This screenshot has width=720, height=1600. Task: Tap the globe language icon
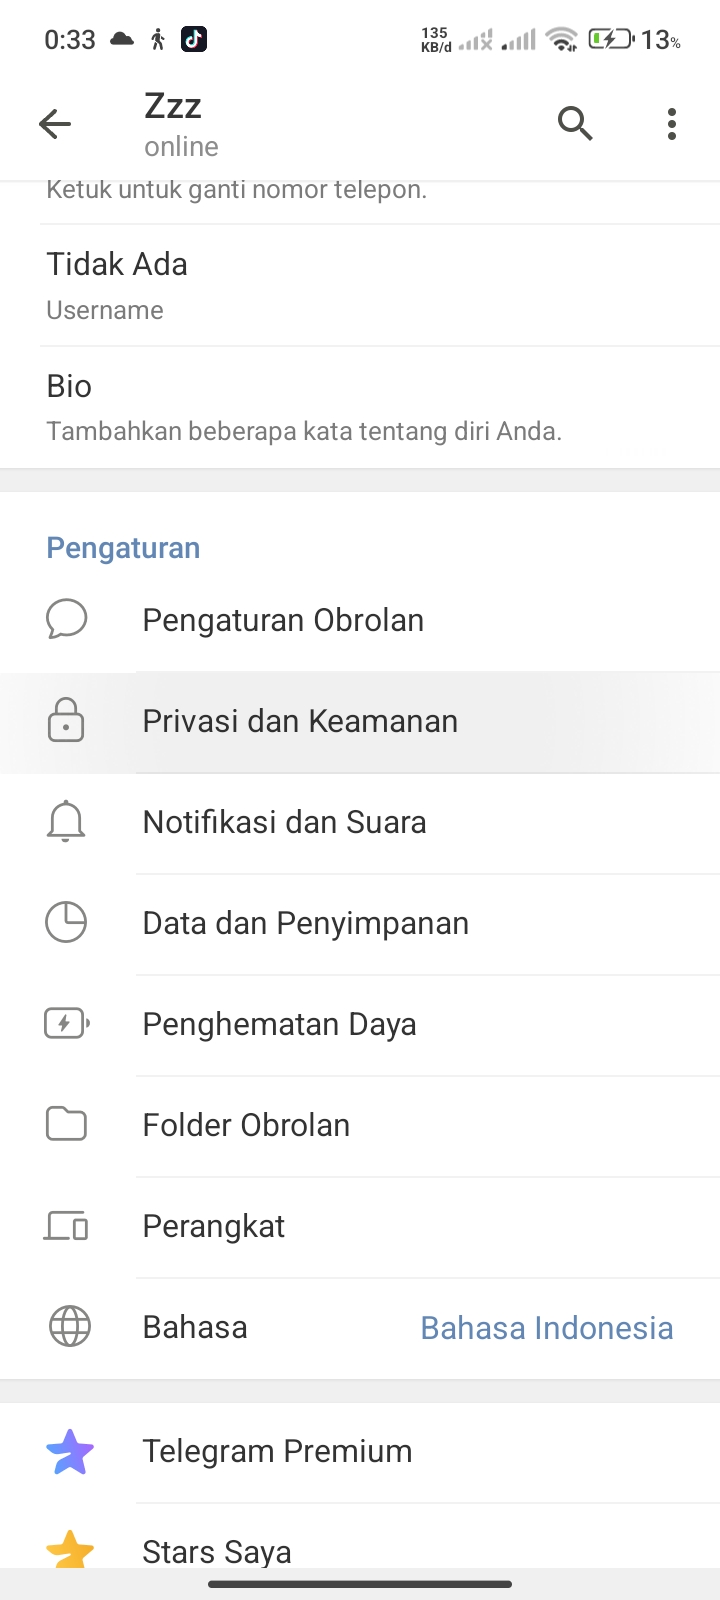click(x=69, y=1327)
